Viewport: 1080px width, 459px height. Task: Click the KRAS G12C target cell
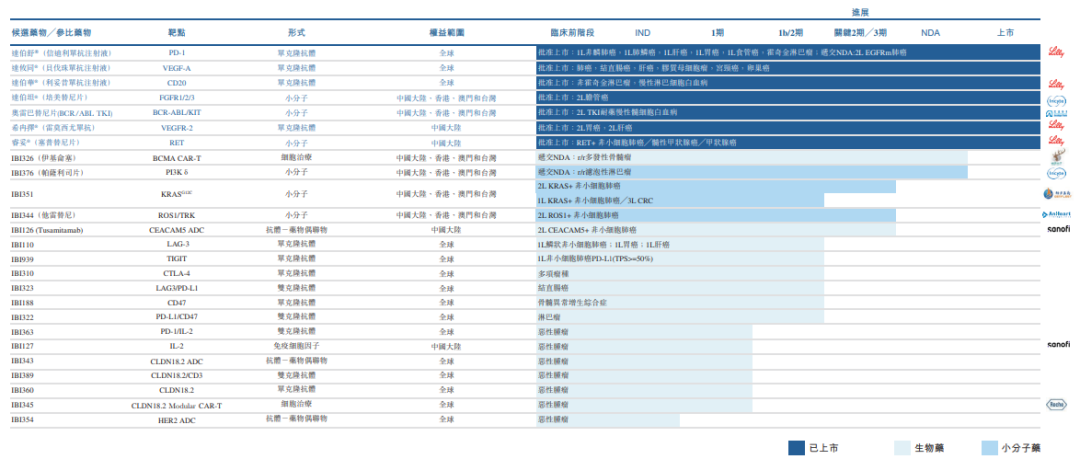coord(176,194)
